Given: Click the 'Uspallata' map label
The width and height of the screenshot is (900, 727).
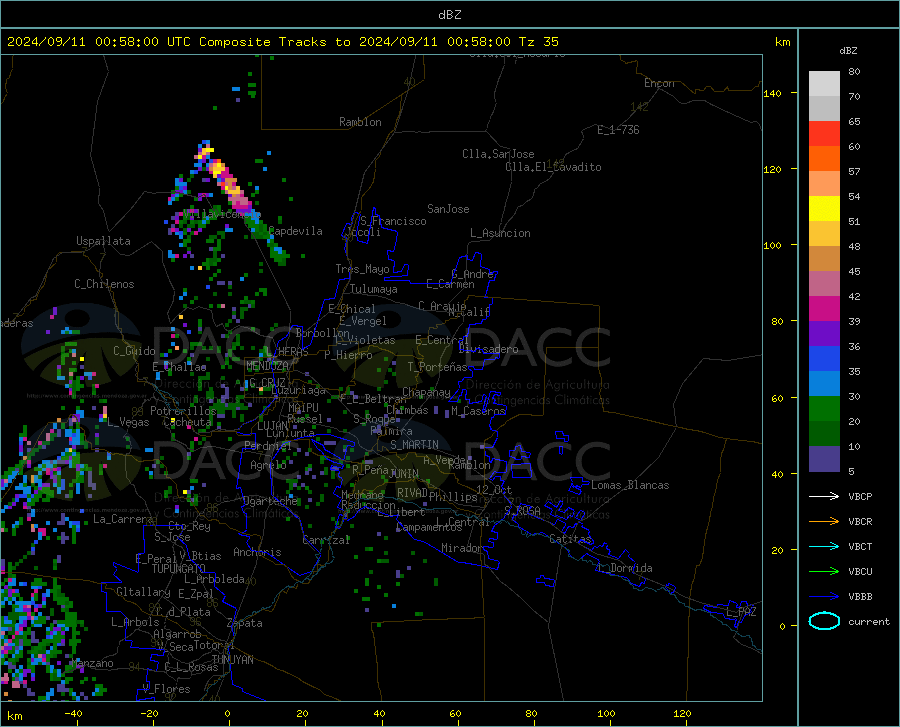Looking at the screenshot, I should pos(103,241).
